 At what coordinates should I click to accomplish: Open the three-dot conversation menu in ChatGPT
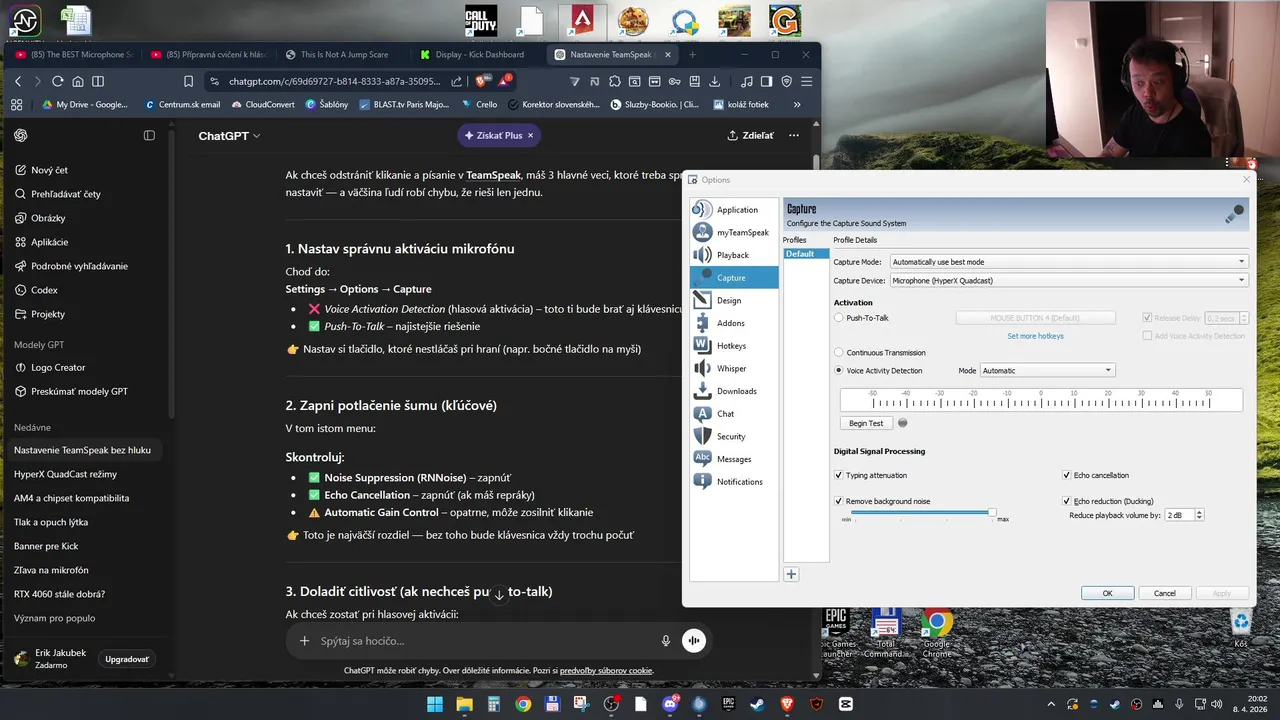pos(794,135)
